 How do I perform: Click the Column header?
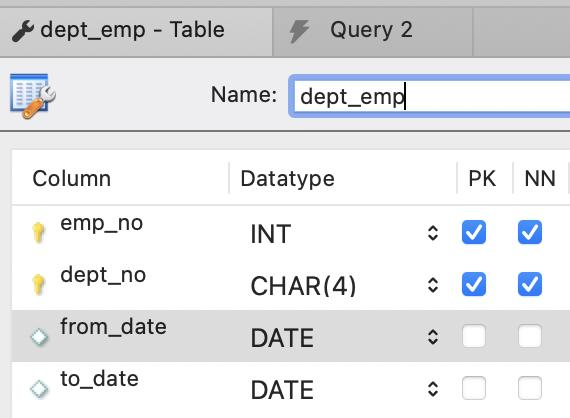click(72, 178)
